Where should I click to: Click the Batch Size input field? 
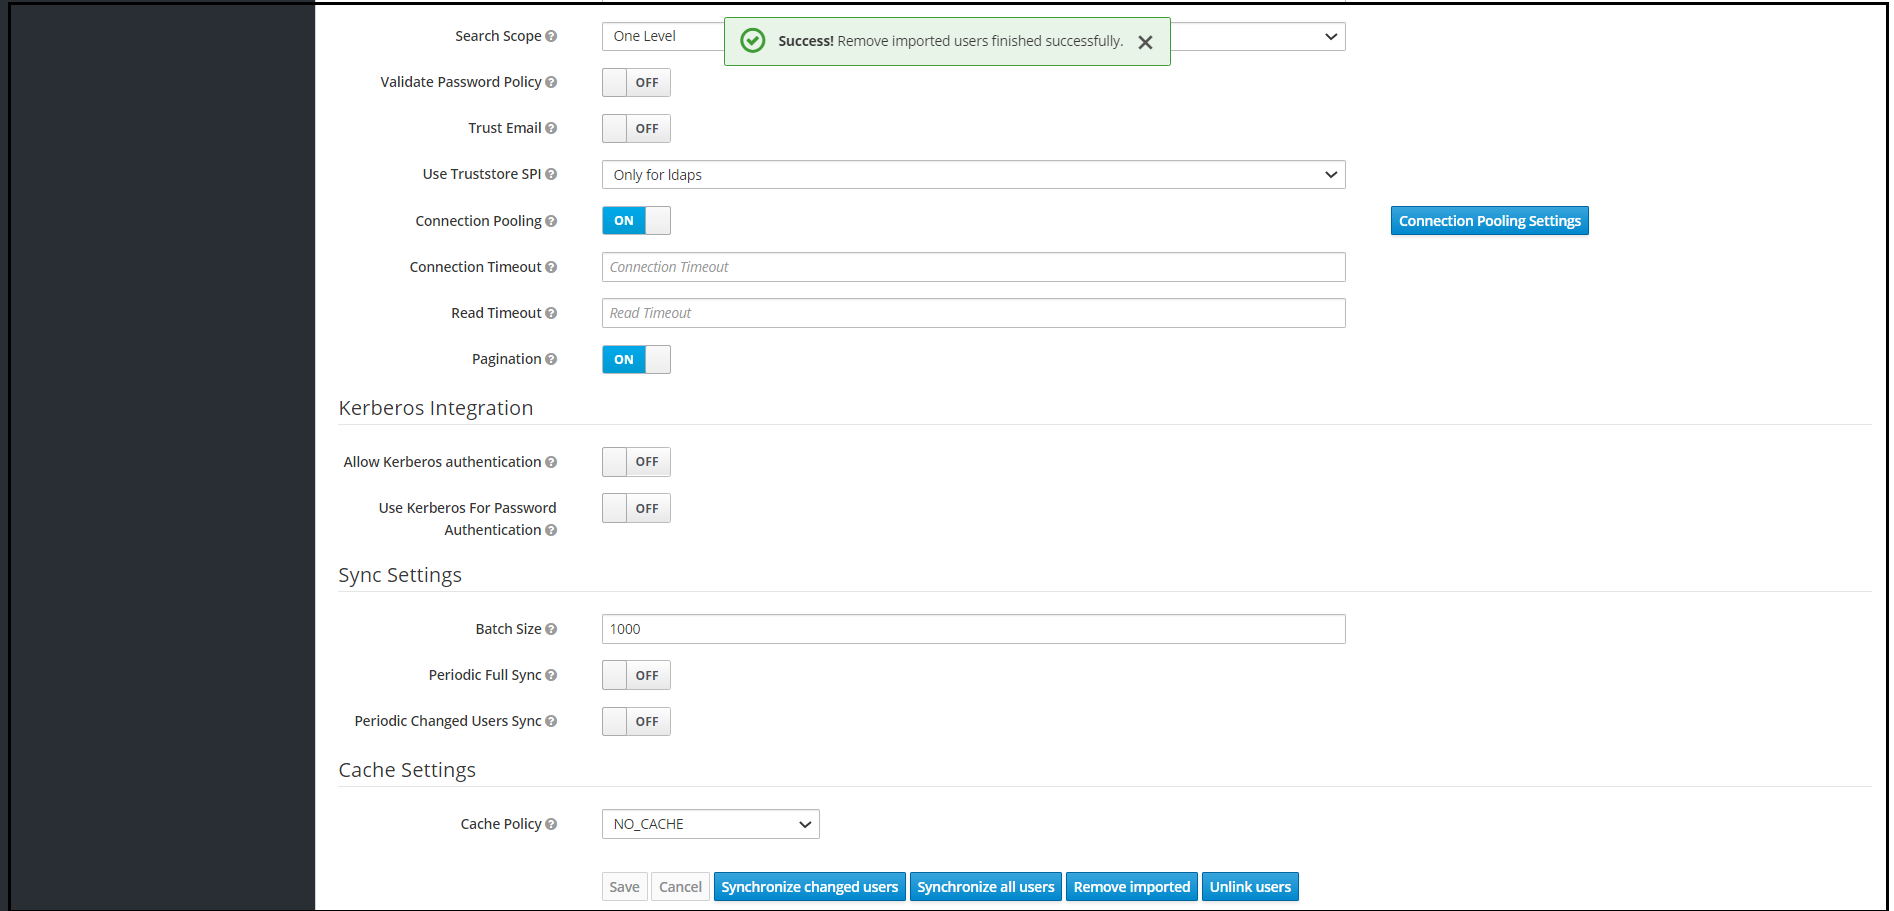[x=973, y=629]
